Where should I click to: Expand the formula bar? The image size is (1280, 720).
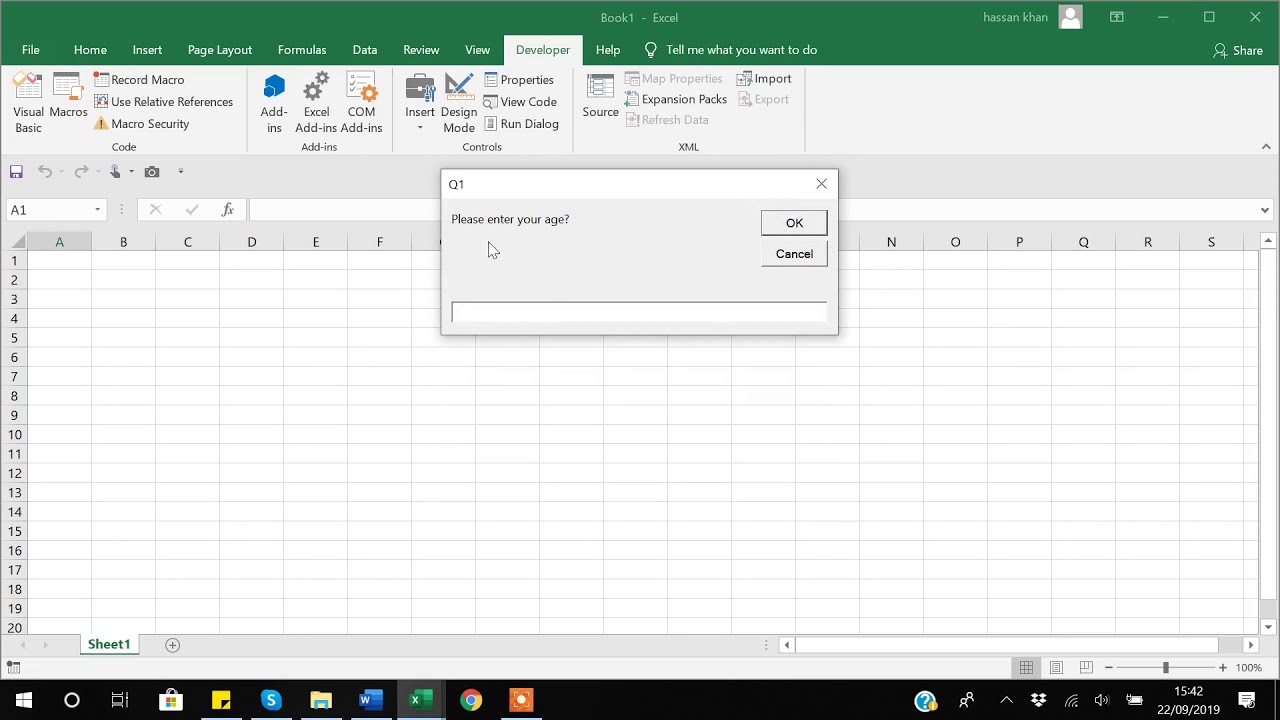(x=1265, y=210)
